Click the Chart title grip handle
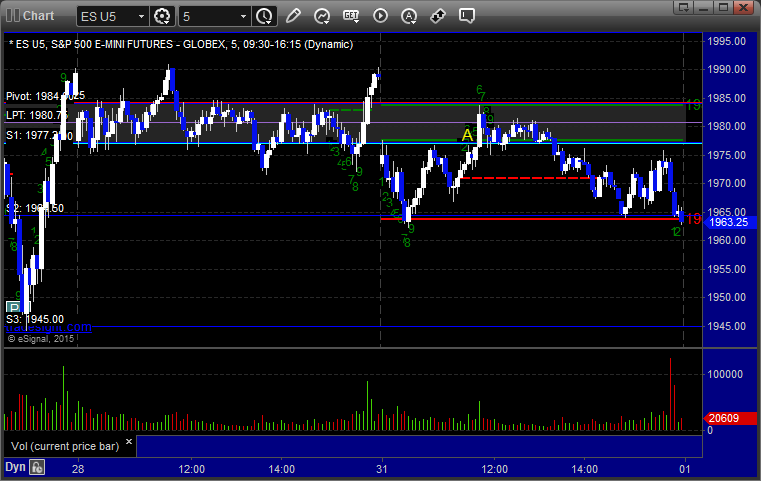This screenshot has width=761, height=481. [13, 16]
